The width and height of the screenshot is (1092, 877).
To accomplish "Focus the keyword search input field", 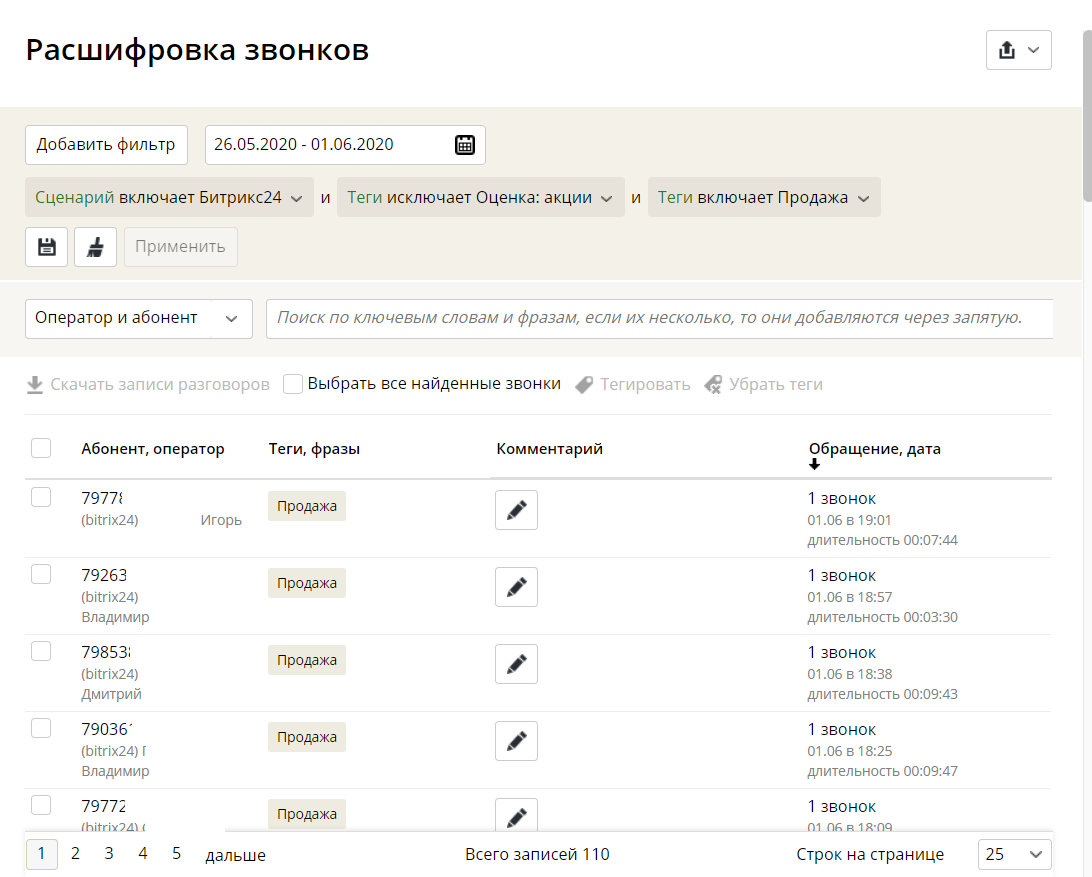I will point(658,319).
